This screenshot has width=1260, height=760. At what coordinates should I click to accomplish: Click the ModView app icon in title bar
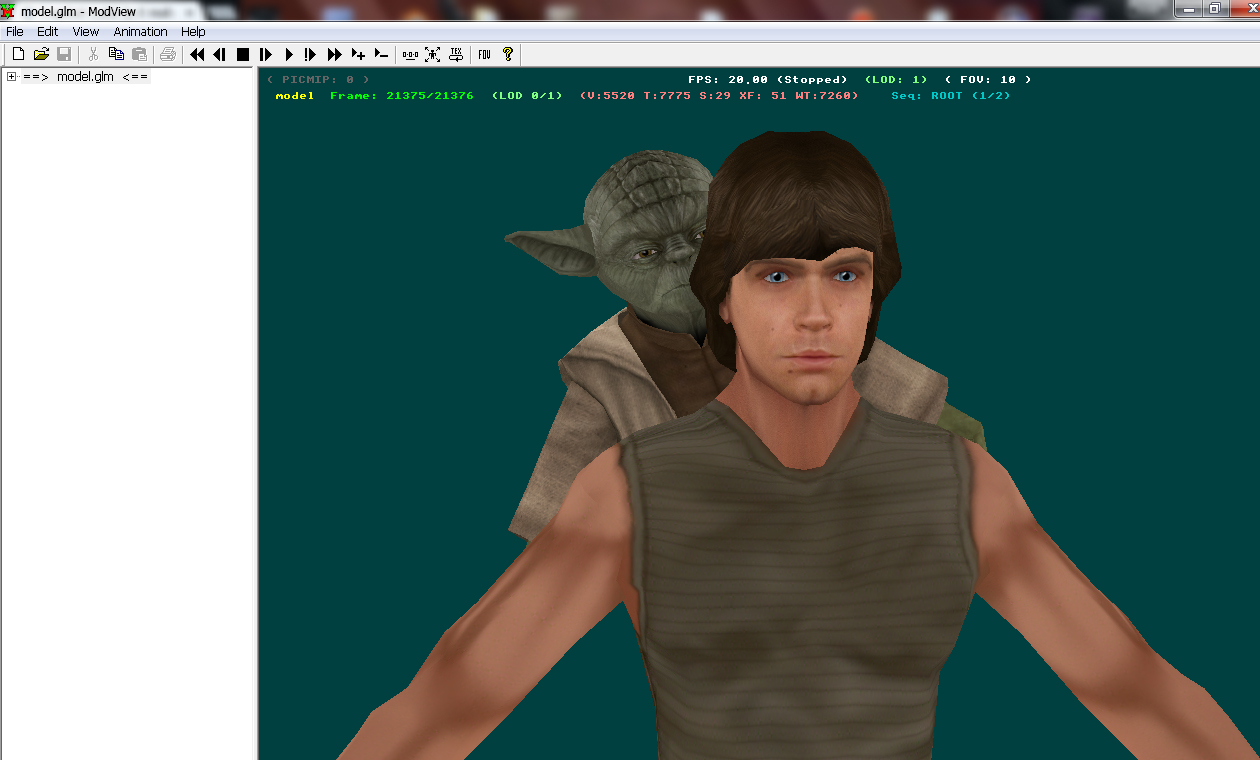pos(9,11)
